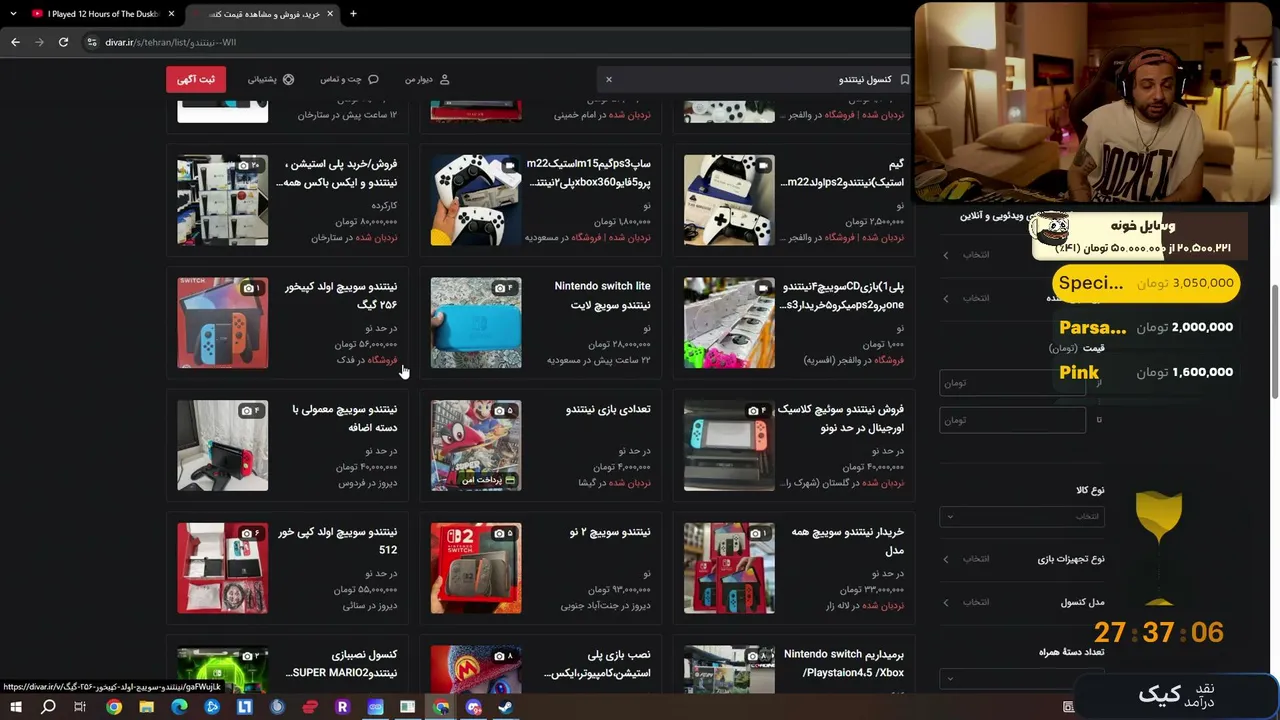The image size is (1280, 720).
Task: Go back to the previous page
Action: (15, 42)
